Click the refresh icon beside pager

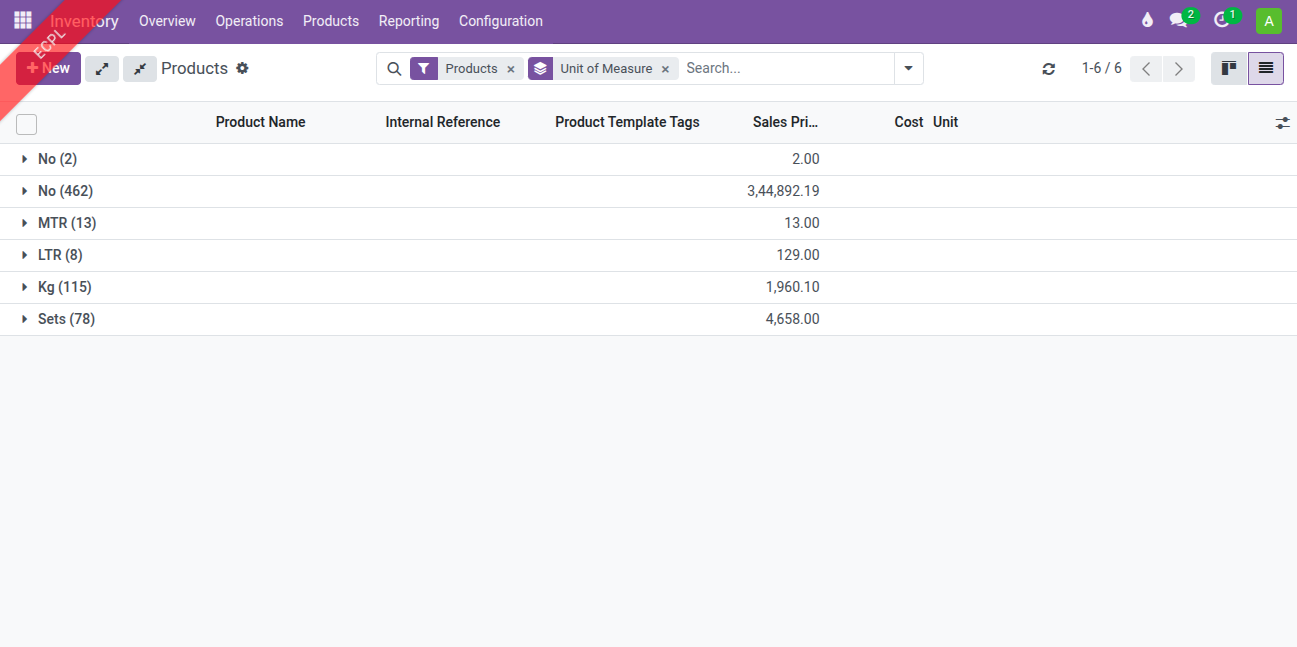click(x=1048, y=69)
